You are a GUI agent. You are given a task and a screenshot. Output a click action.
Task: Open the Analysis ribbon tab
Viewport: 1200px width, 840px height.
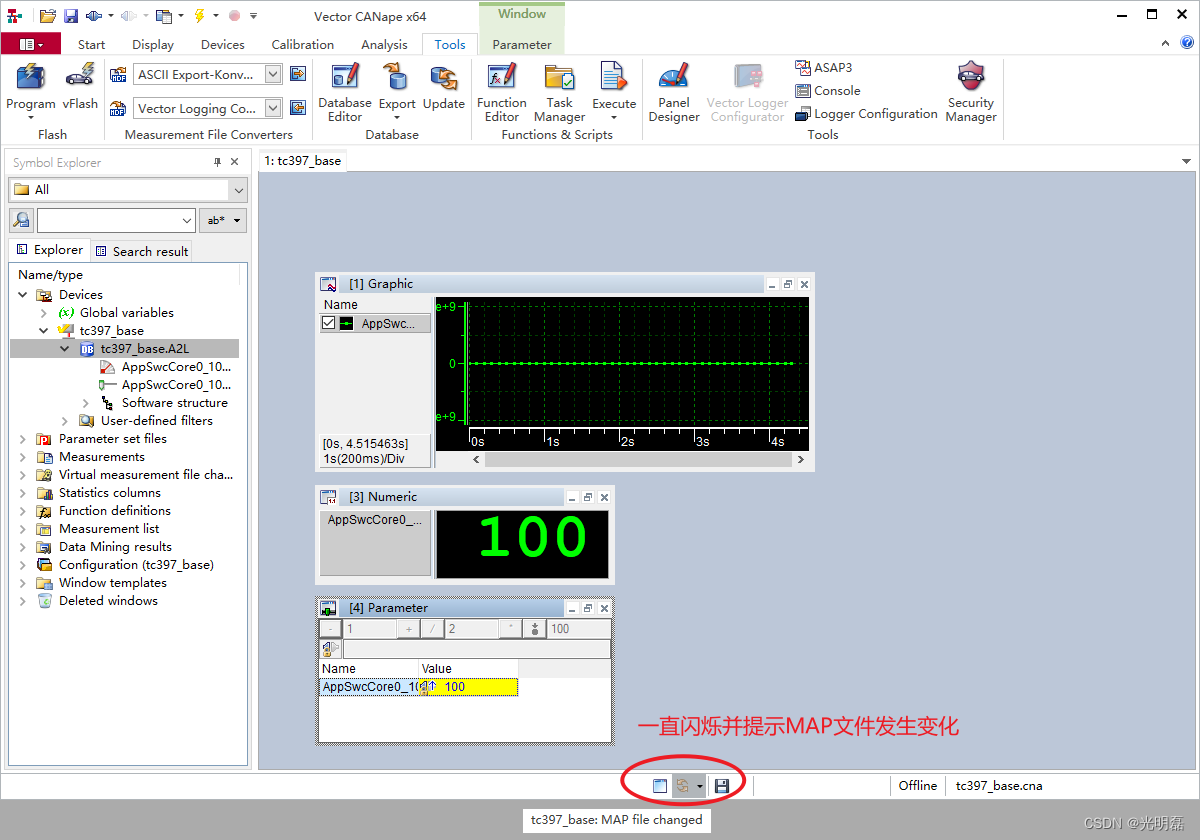click(385, 44)
